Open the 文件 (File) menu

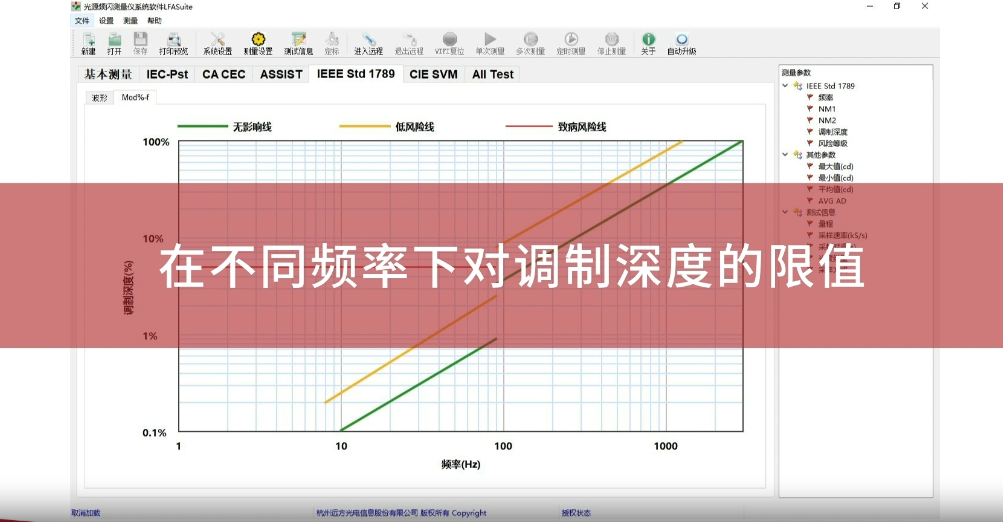tap(81, 20)
